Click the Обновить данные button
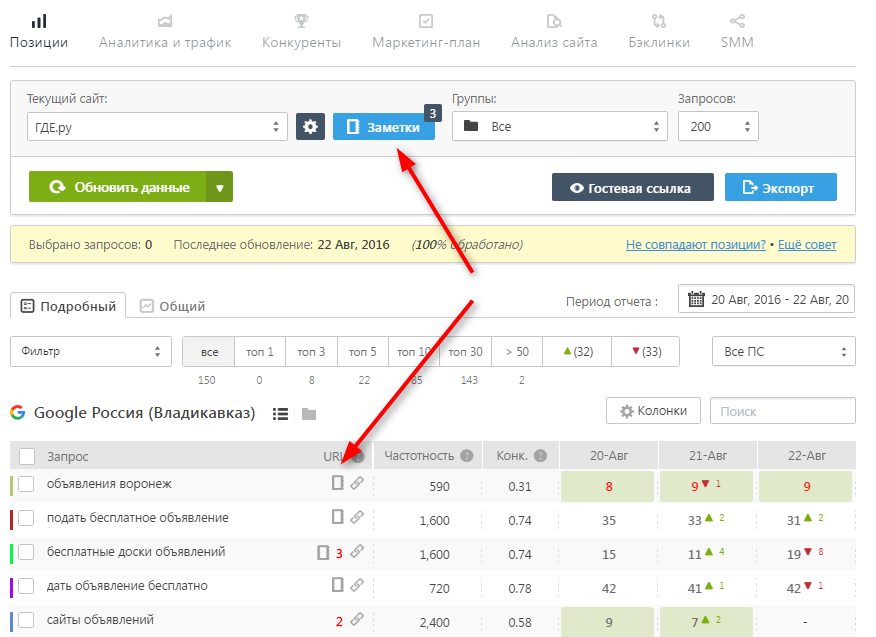 pos(118,187)
